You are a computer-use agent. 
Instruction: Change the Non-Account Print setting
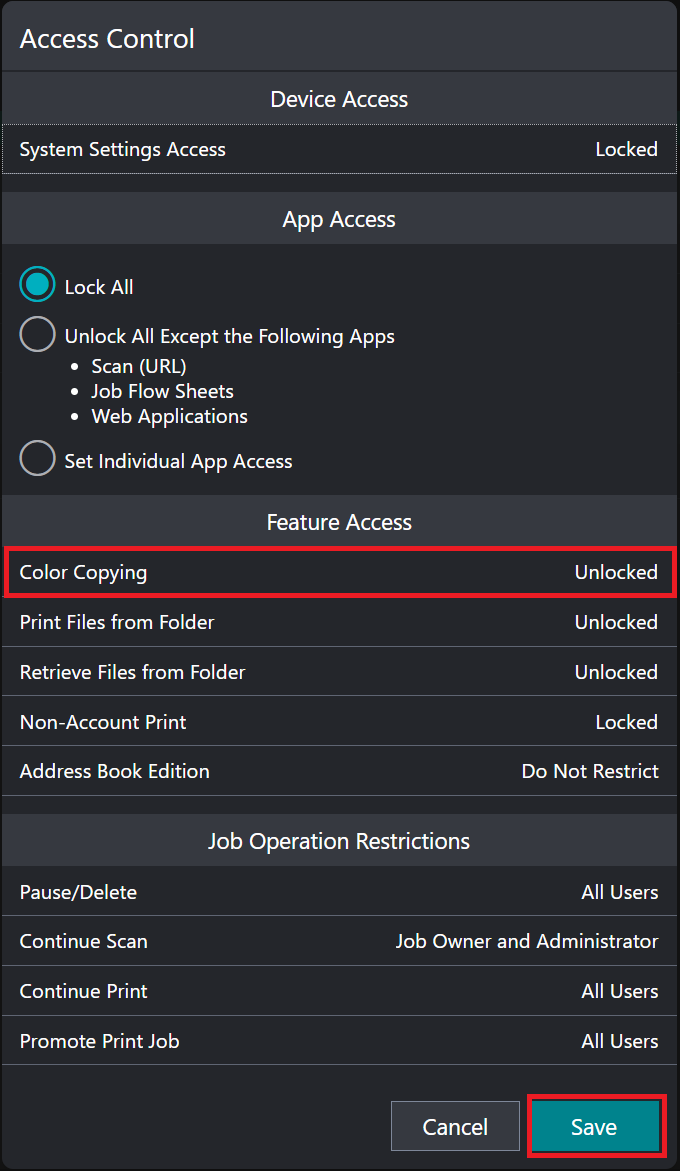pos(339,722)
